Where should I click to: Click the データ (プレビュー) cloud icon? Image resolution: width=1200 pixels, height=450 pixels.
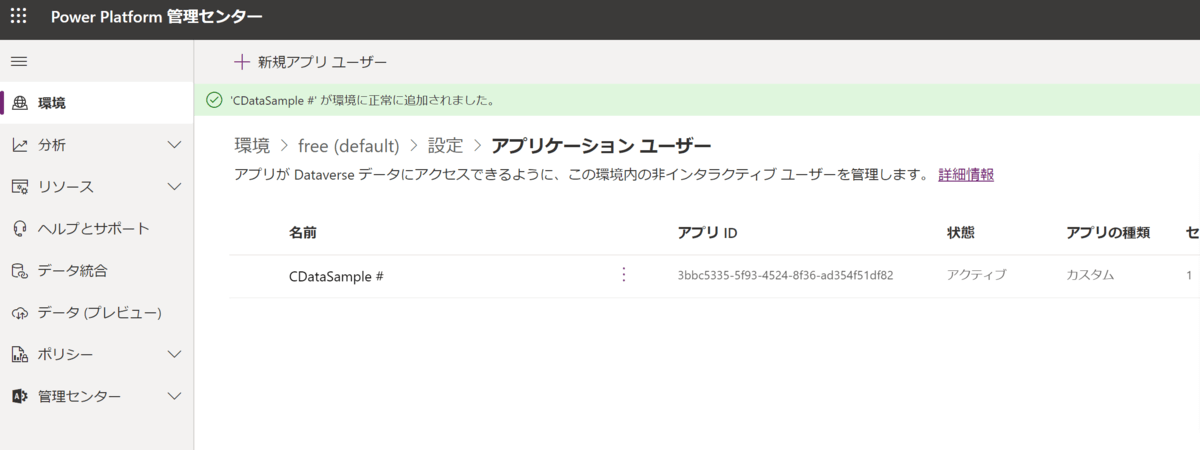19,313
